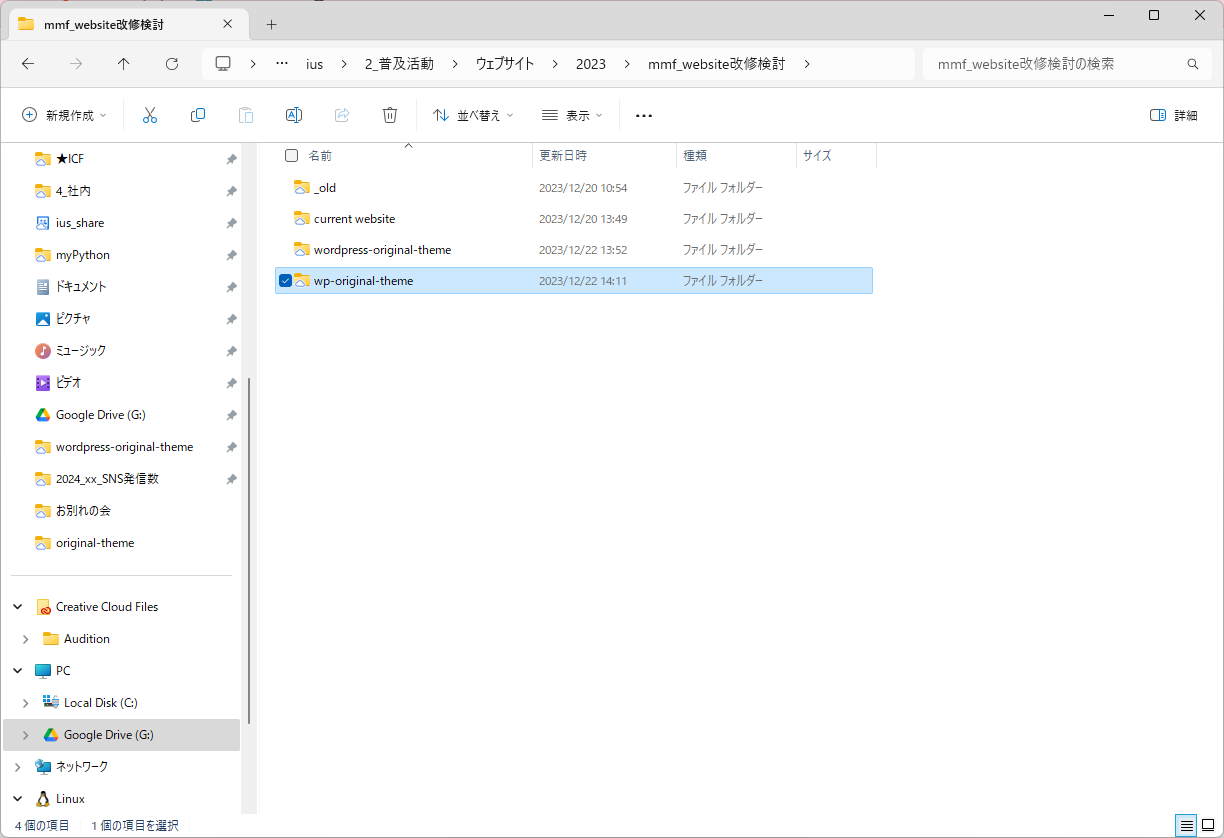This screenshot has height=838, width=1224.
Task: Collapse the Creative Cloud Files node
Action: tap(18, 607)
